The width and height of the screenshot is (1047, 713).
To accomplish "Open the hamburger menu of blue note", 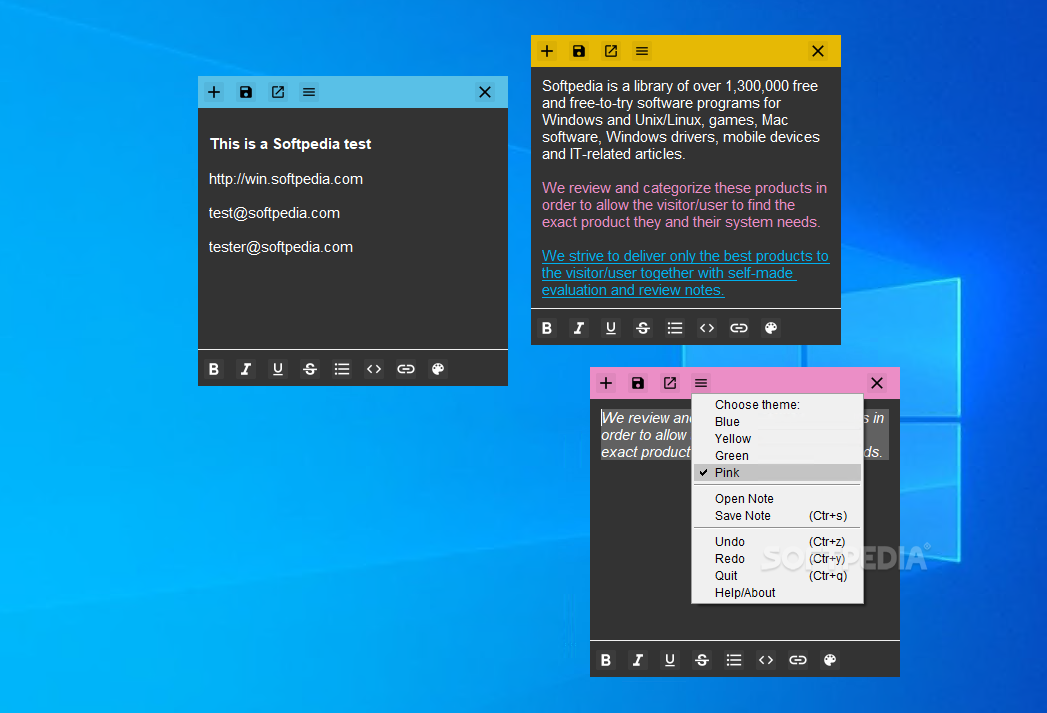I will point(308,92).
